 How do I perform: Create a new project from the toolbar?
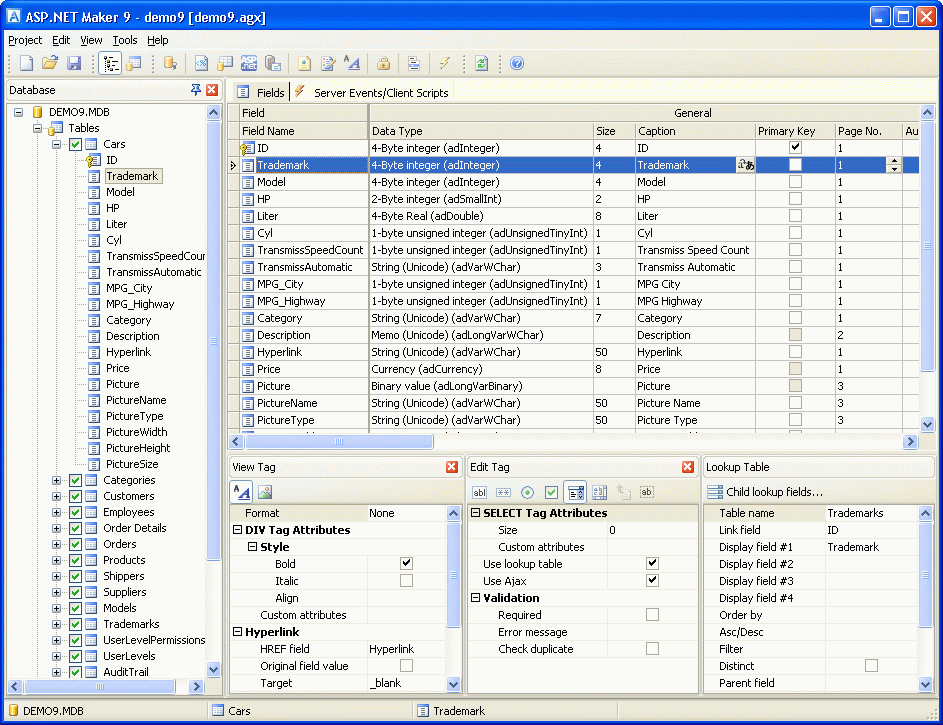pos(26,63)
